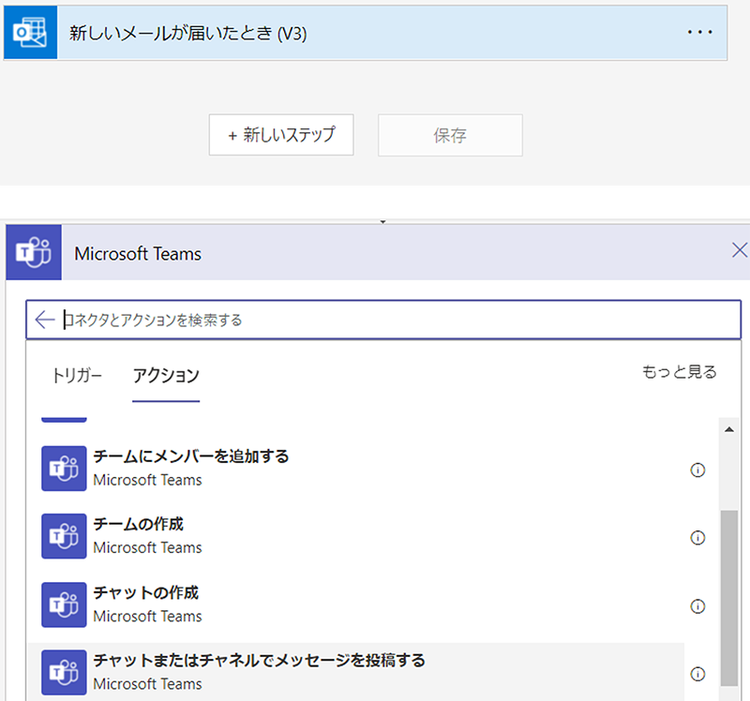Click the Outlook icon on the trigger card
This screenshot has width=750, height=701.
(x=31, y=33)
